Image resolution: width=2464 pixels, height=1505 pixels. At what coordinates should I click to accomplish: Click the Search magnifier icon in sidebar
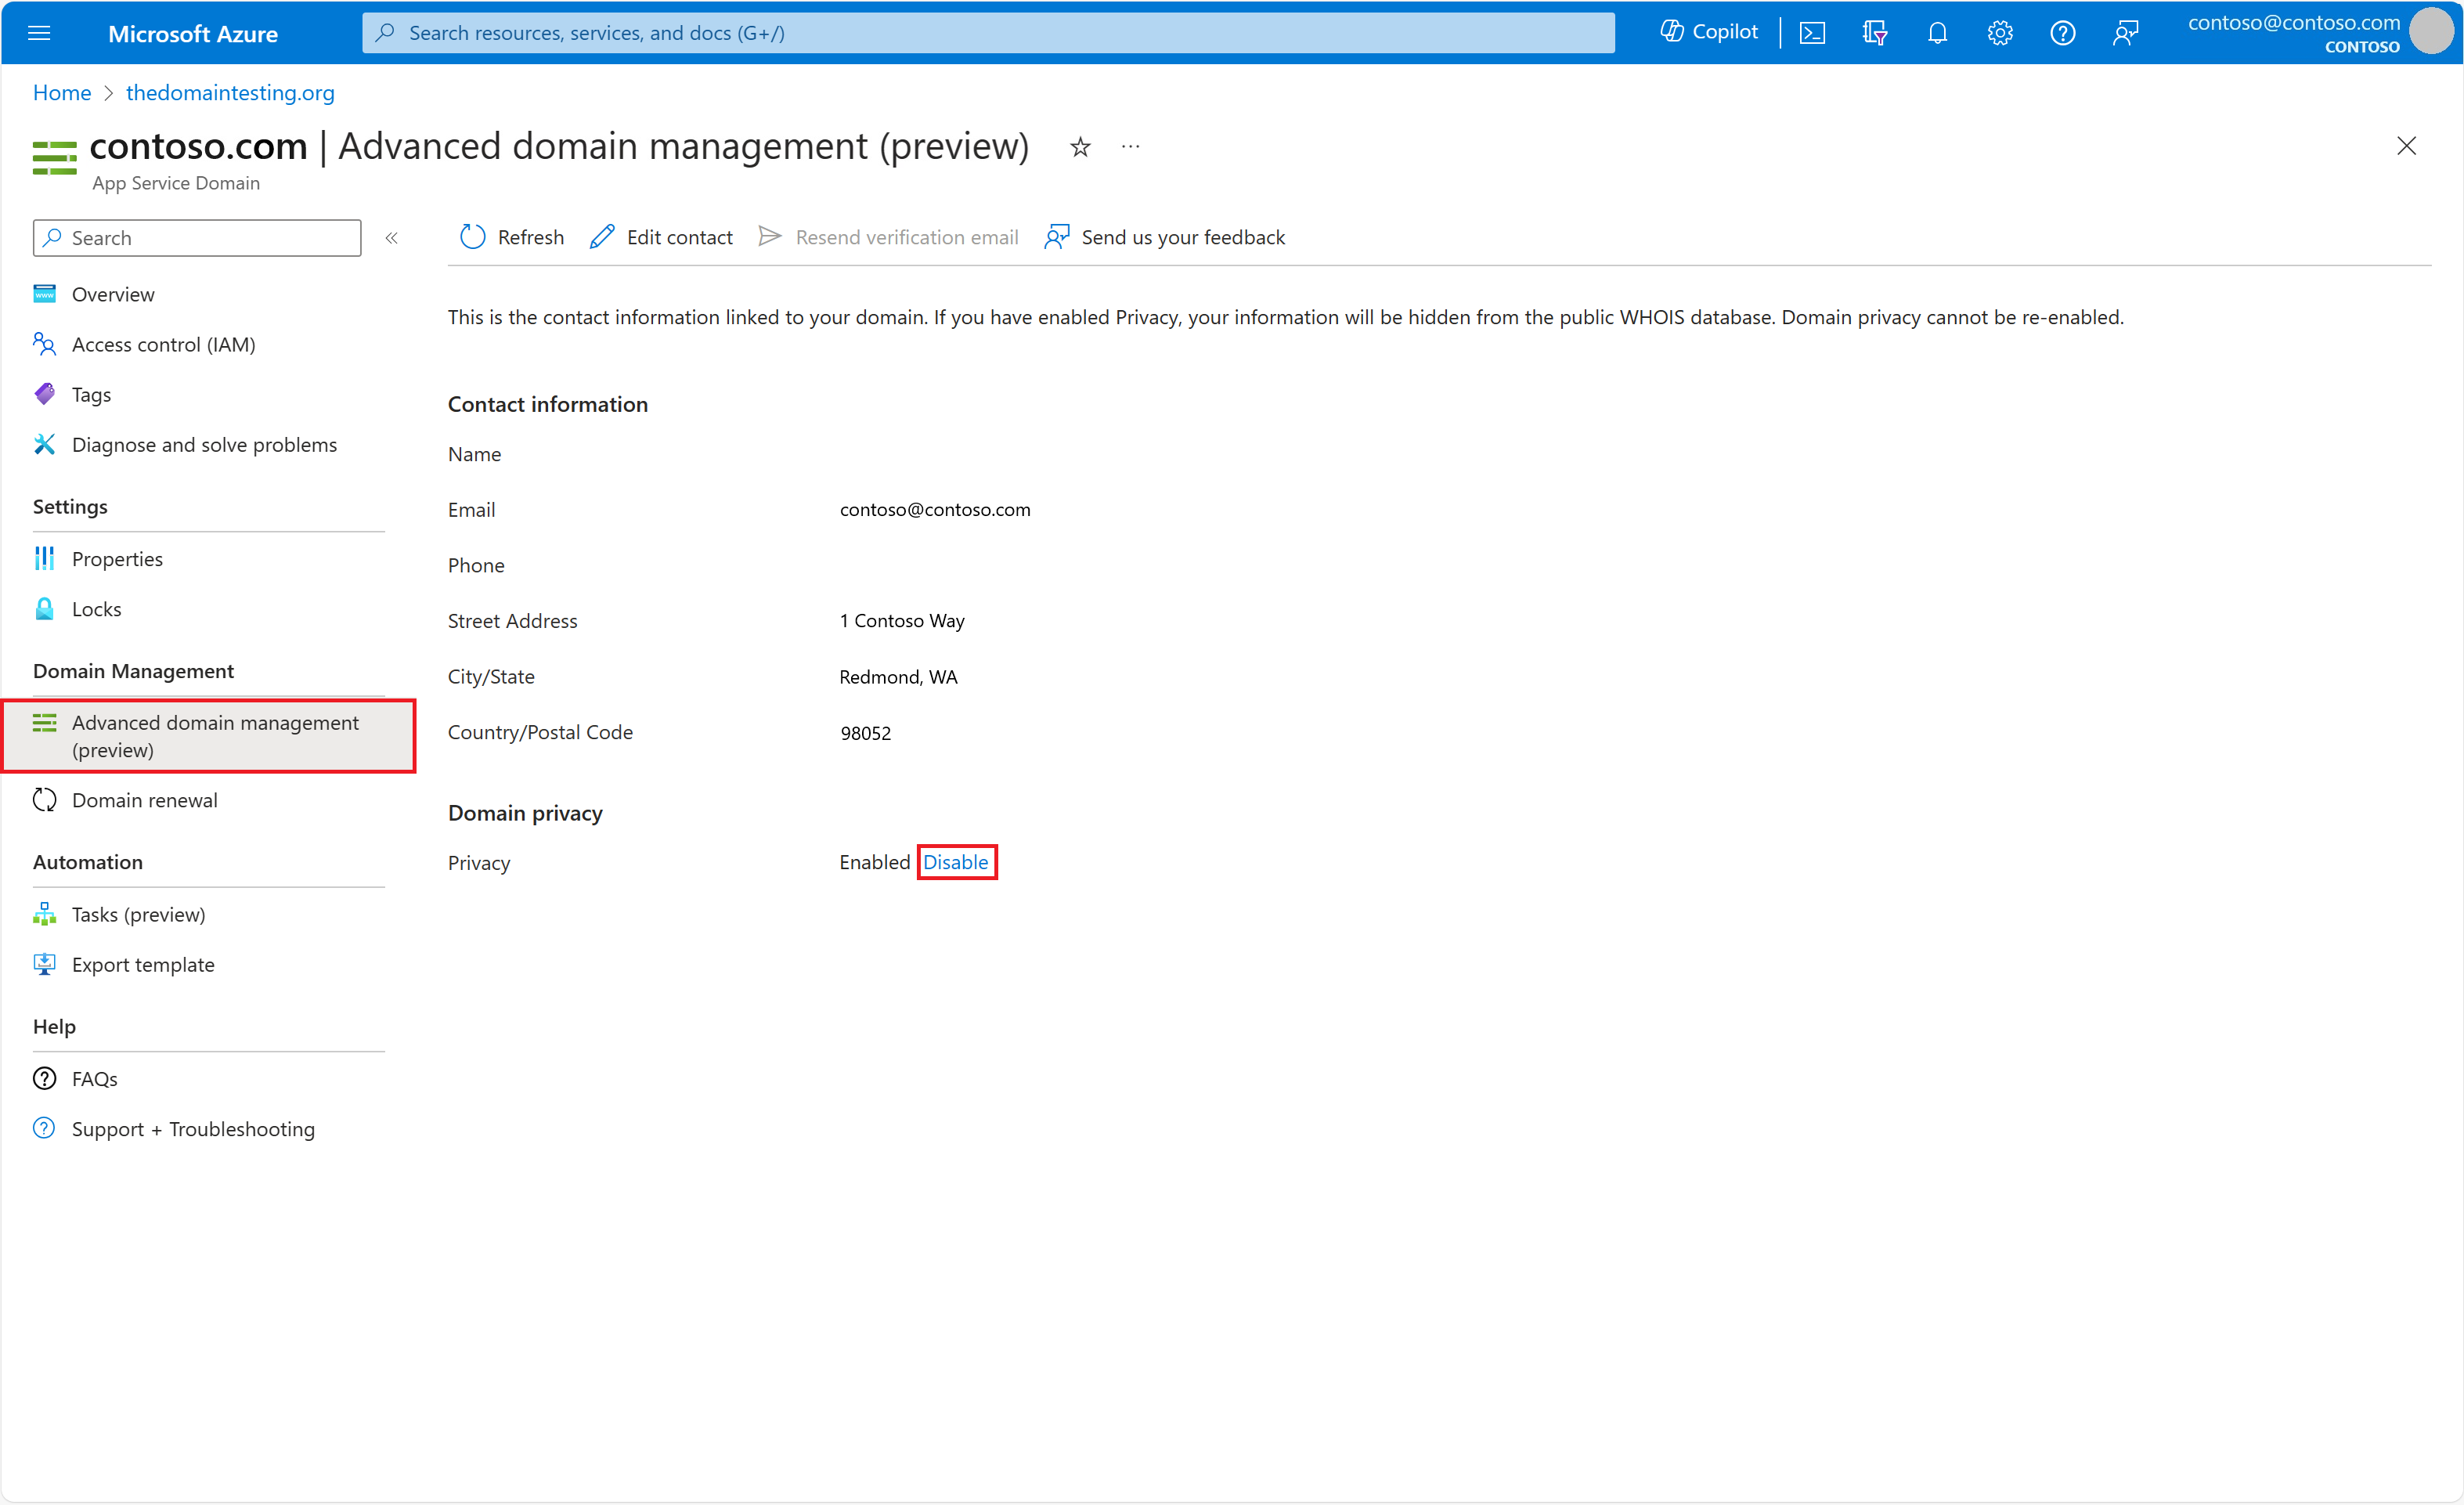point(52,237)
